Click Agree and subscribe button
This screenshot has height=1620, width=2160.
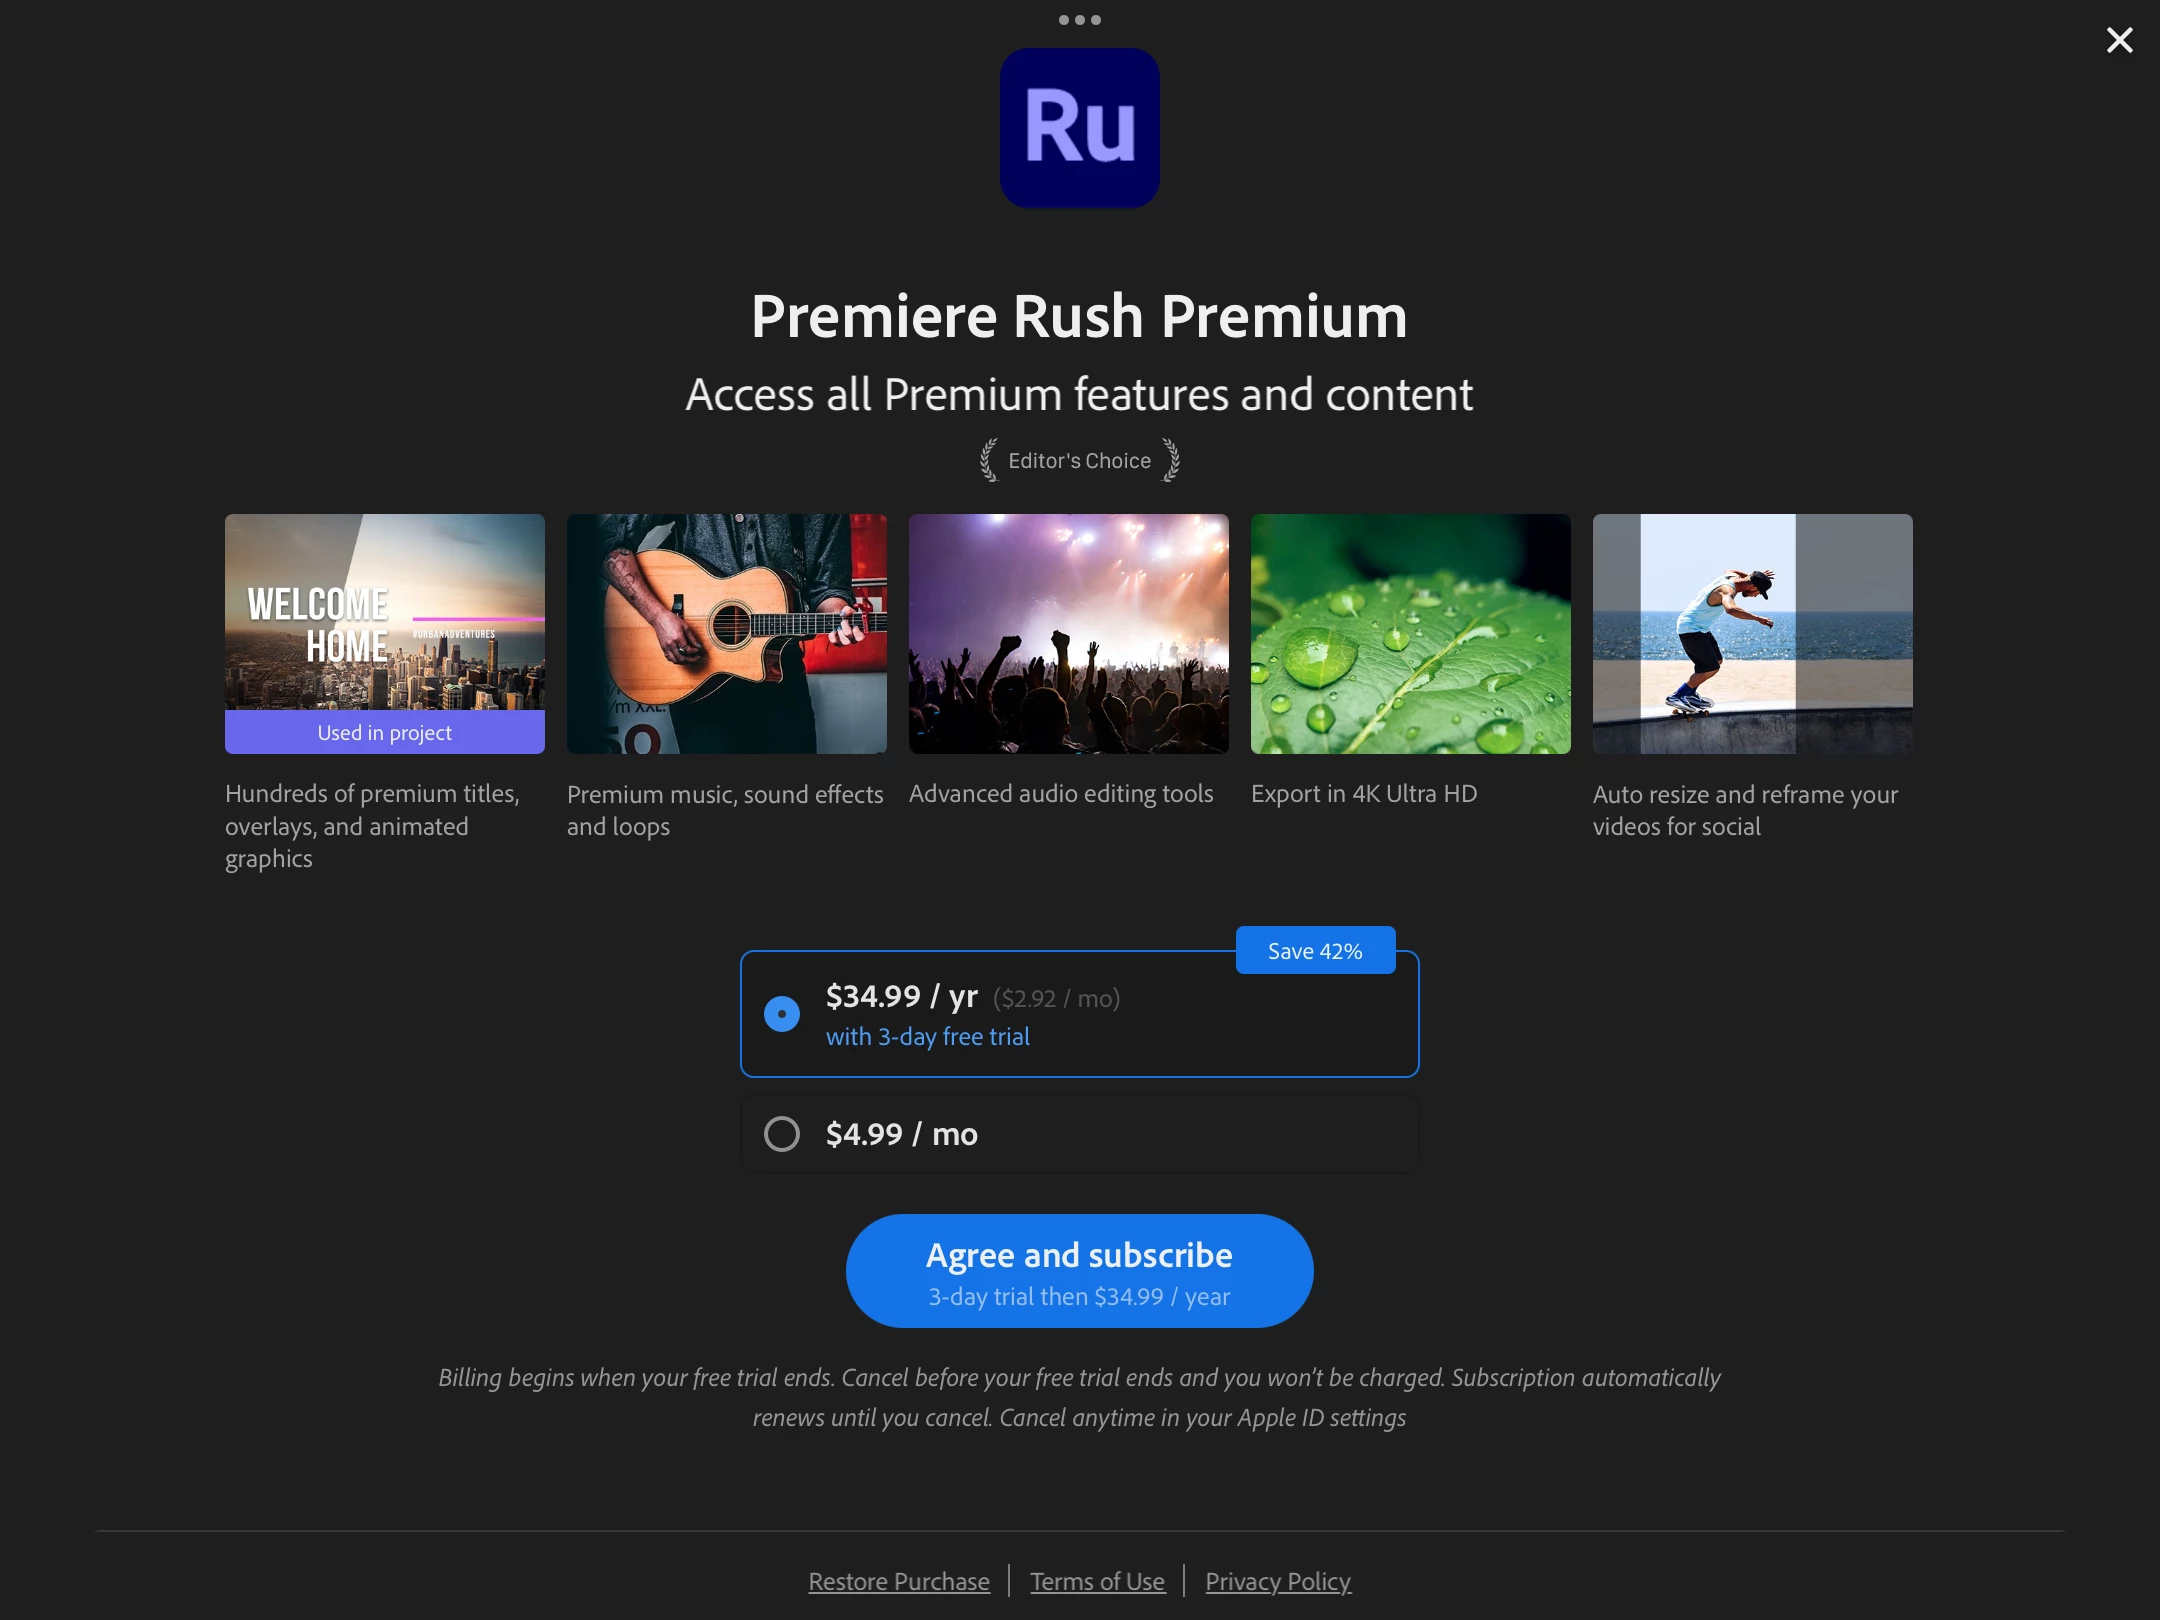[1080, 1271]
